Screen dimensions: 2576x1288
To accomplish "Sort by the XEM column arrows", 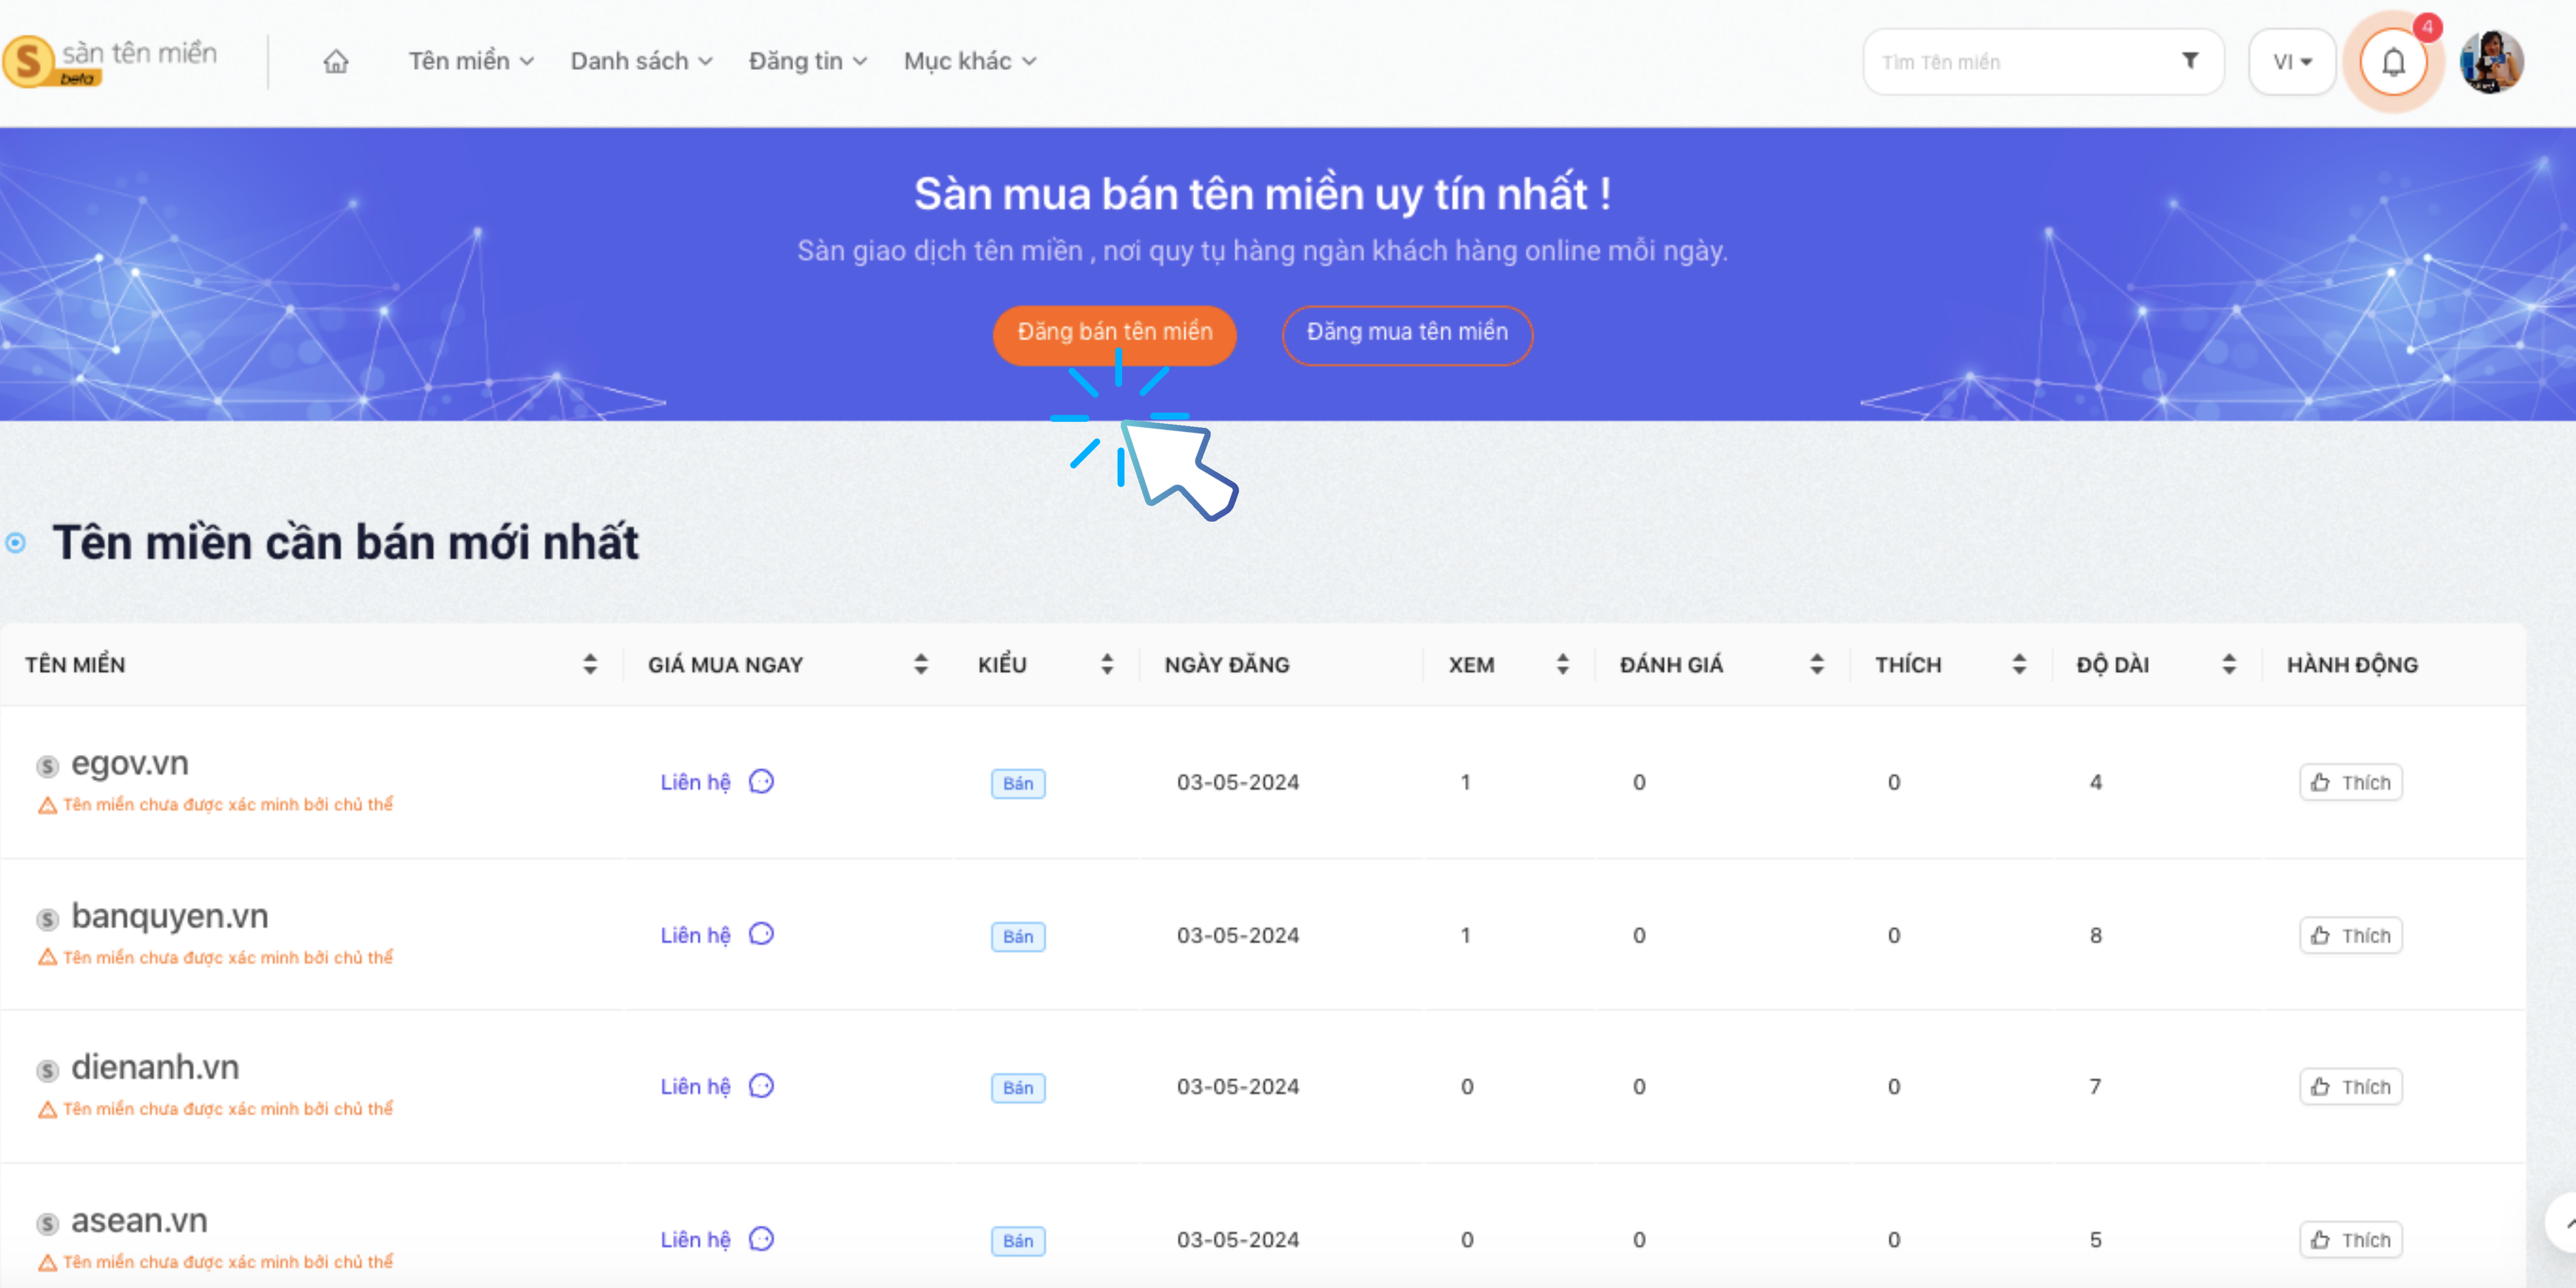I will [1563, 664].
